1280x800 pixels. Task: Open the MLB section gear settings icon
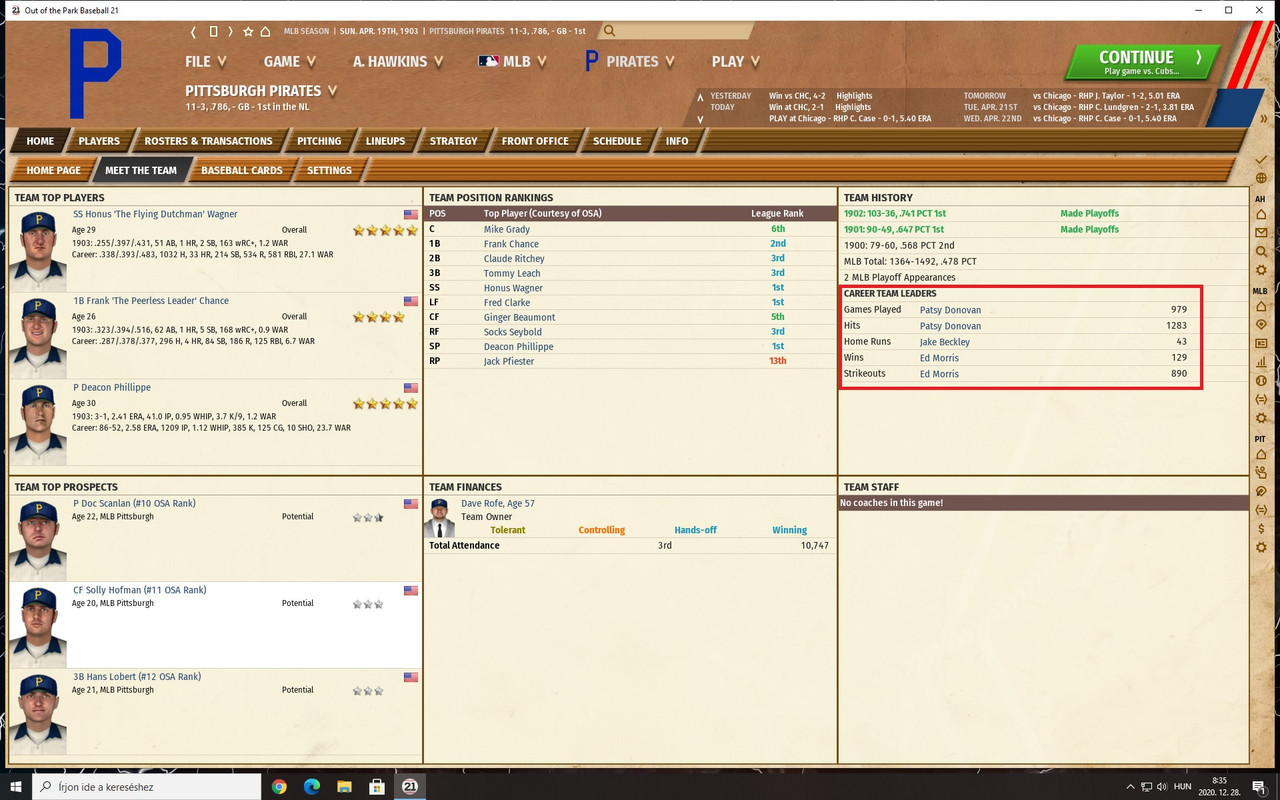(x=1261, y=418)
